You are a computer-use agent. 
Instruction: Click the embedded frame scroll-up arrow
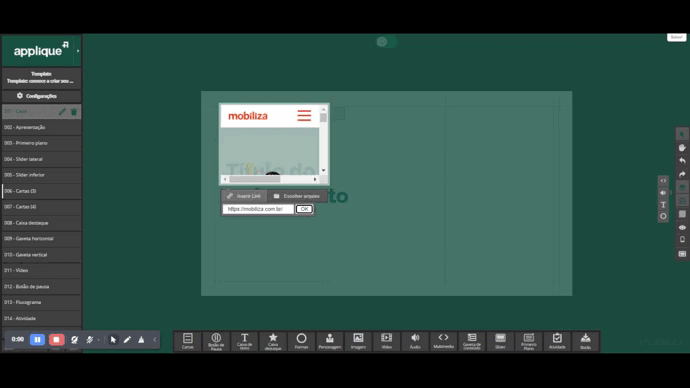pyautogui.click(x=323, y=109)
